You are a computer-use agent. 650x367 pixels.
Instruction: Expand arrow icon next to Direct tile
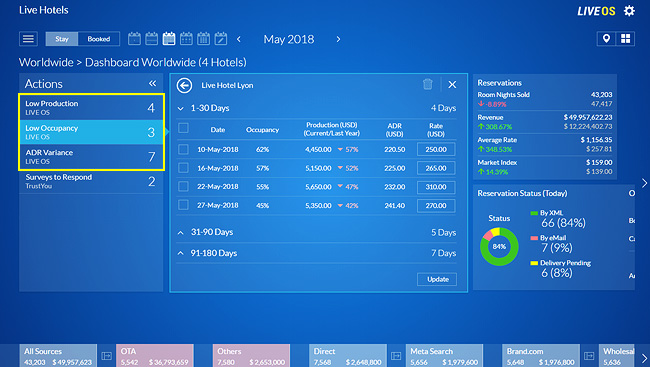click(x=396, y=356)
